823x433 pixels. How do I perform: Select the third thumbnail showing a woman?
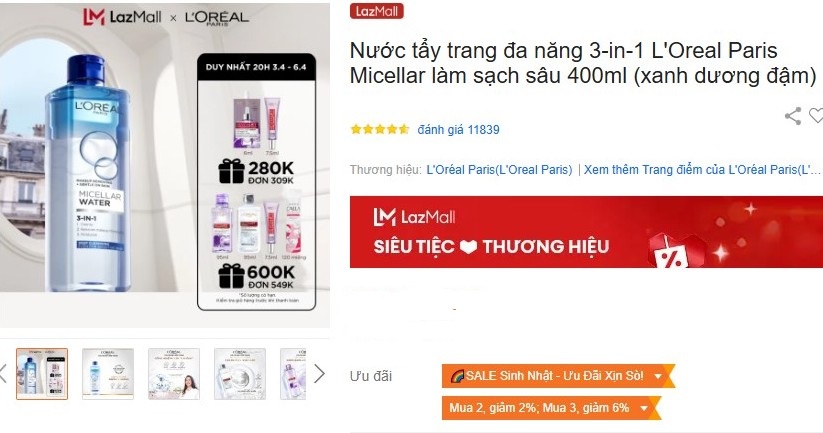pos(174,374)
